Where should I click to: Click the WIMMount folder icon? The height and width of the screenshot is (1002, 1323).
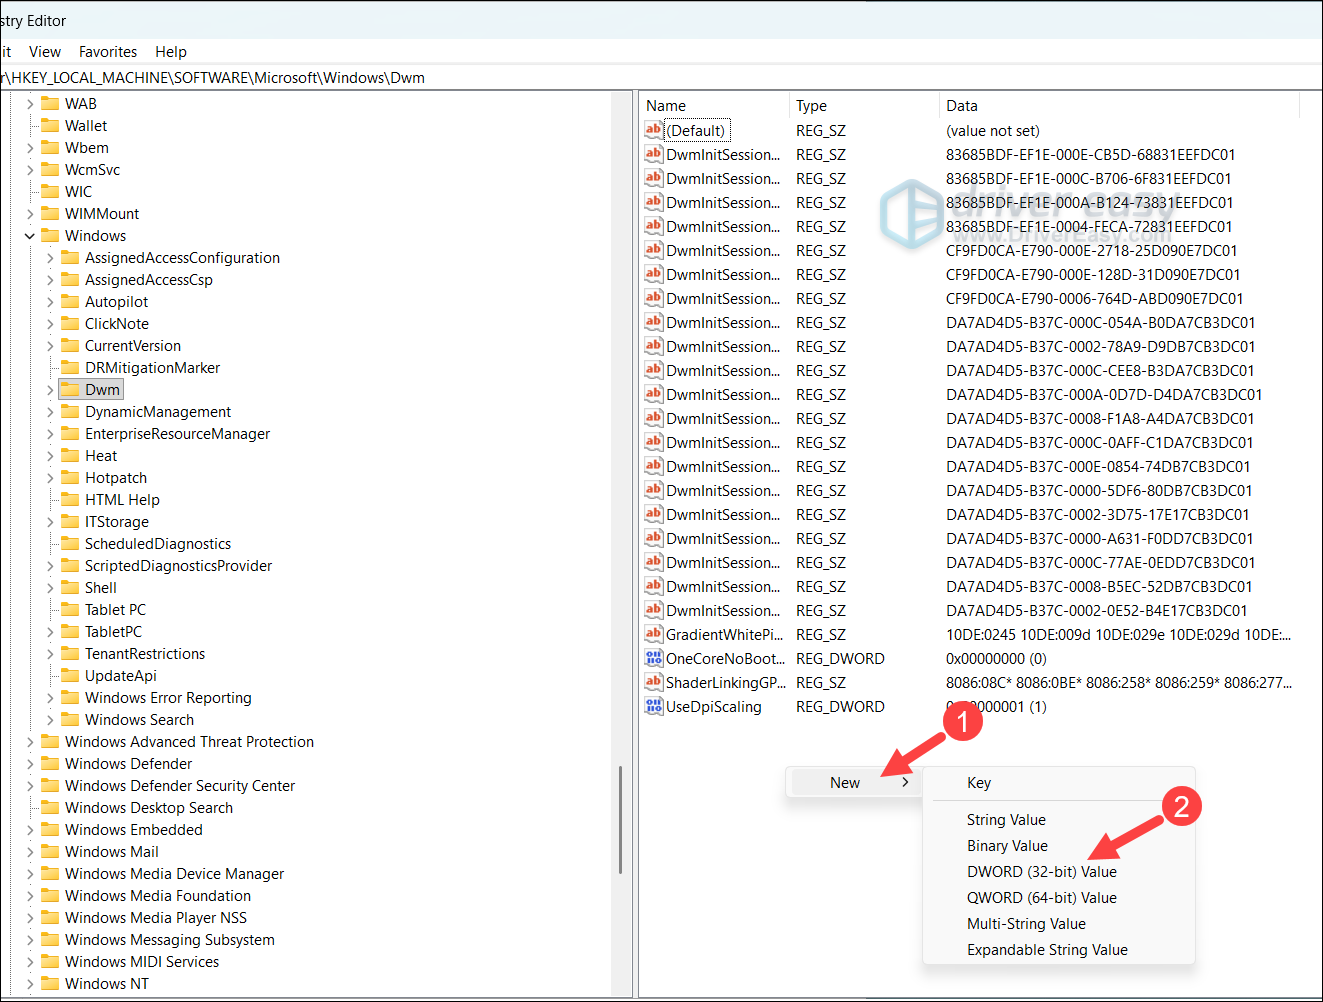pyautogui.click(x=50, y=213)
